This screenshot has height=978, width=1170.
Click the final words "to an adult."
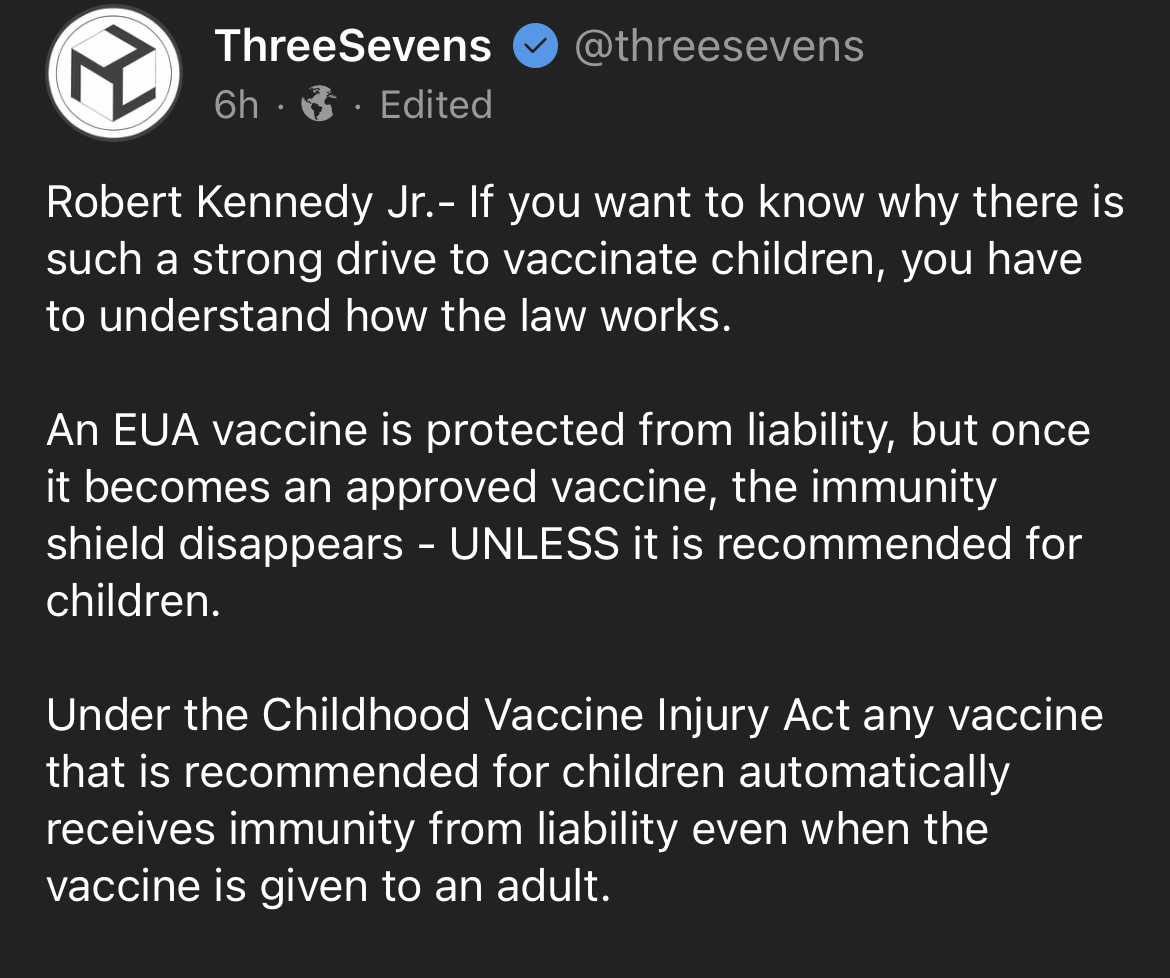(x=496, y=885)
